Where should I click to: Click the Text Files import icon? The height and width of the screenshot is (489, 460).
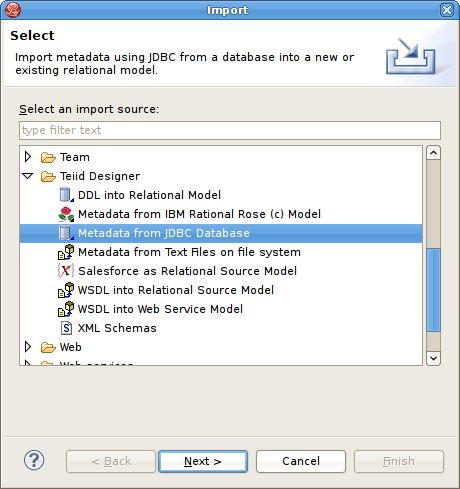(66, 252)
